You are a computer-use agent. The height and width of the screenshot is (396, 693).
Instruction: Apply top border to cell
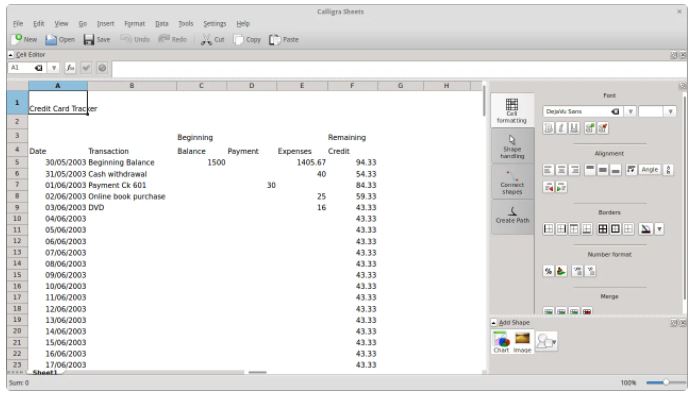coord(574,229)
